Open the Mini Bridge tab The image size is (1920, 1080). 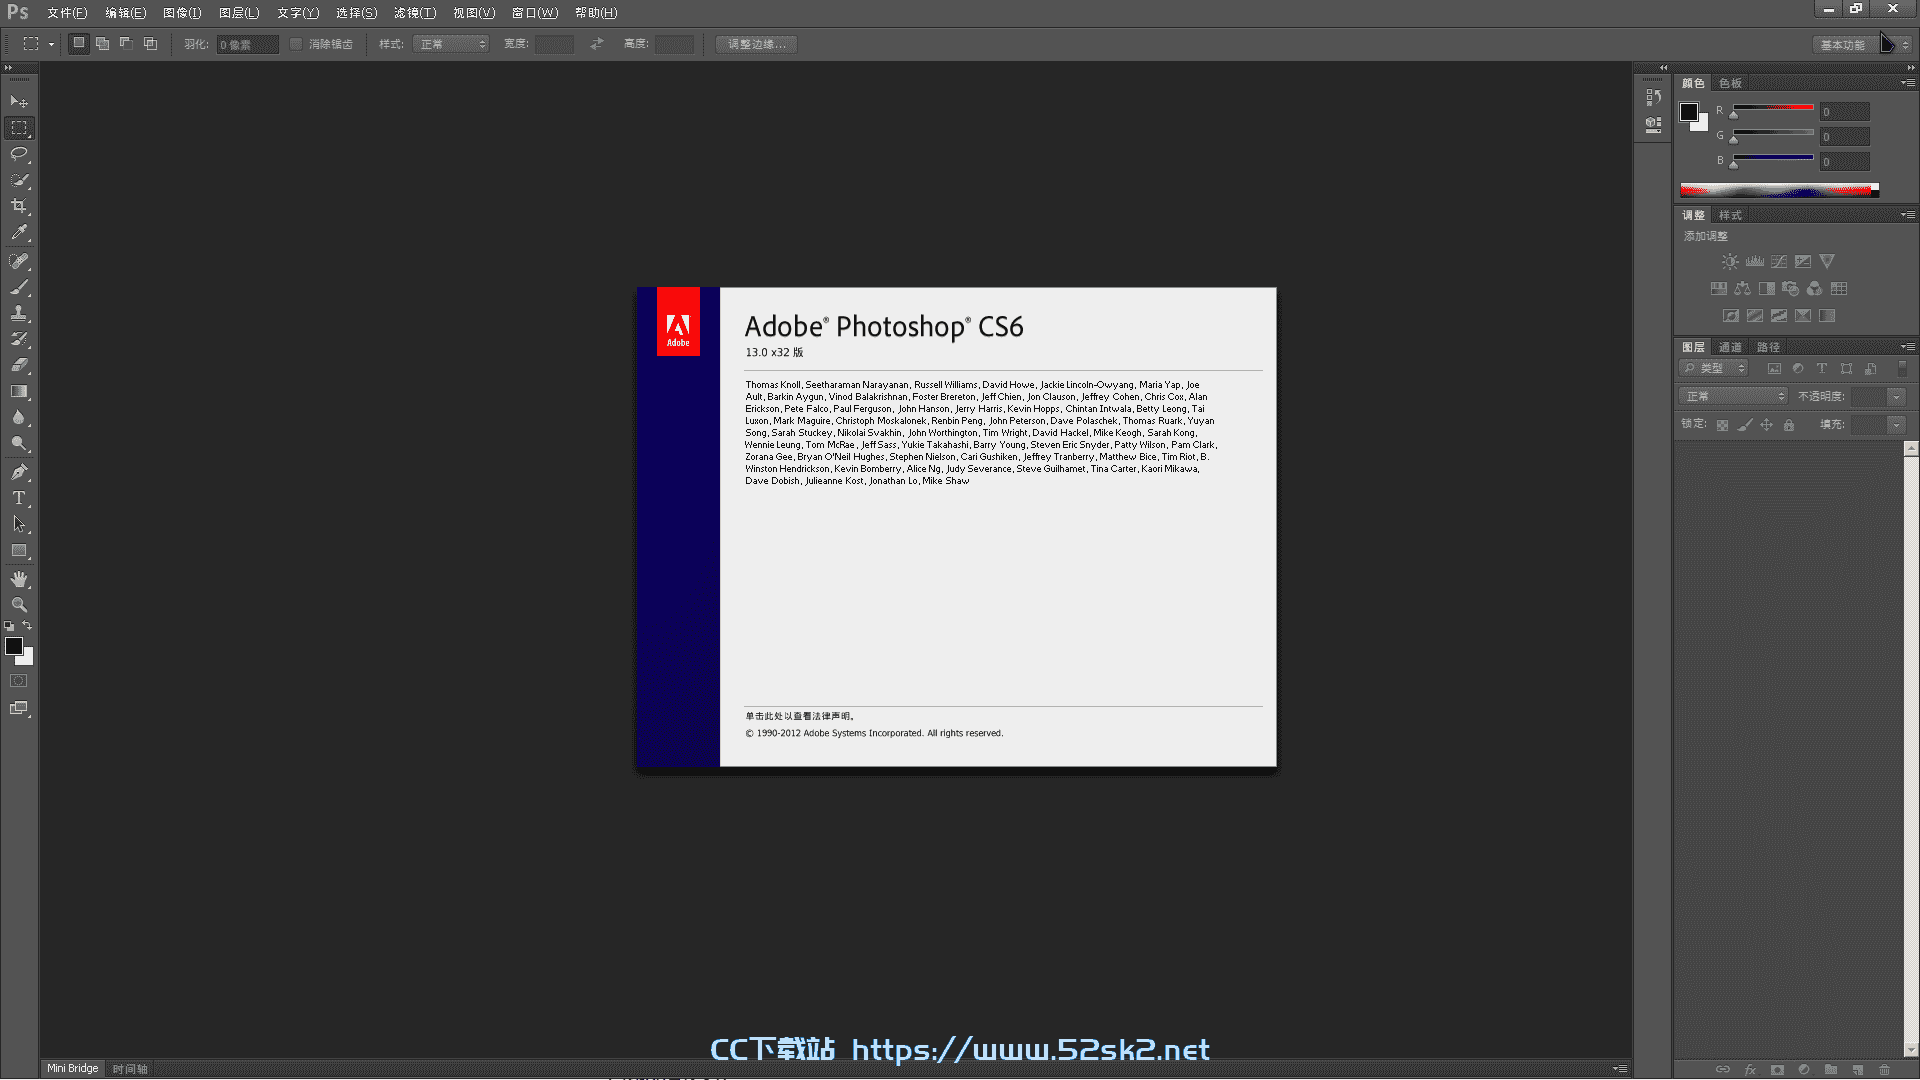coord(73,1068)
